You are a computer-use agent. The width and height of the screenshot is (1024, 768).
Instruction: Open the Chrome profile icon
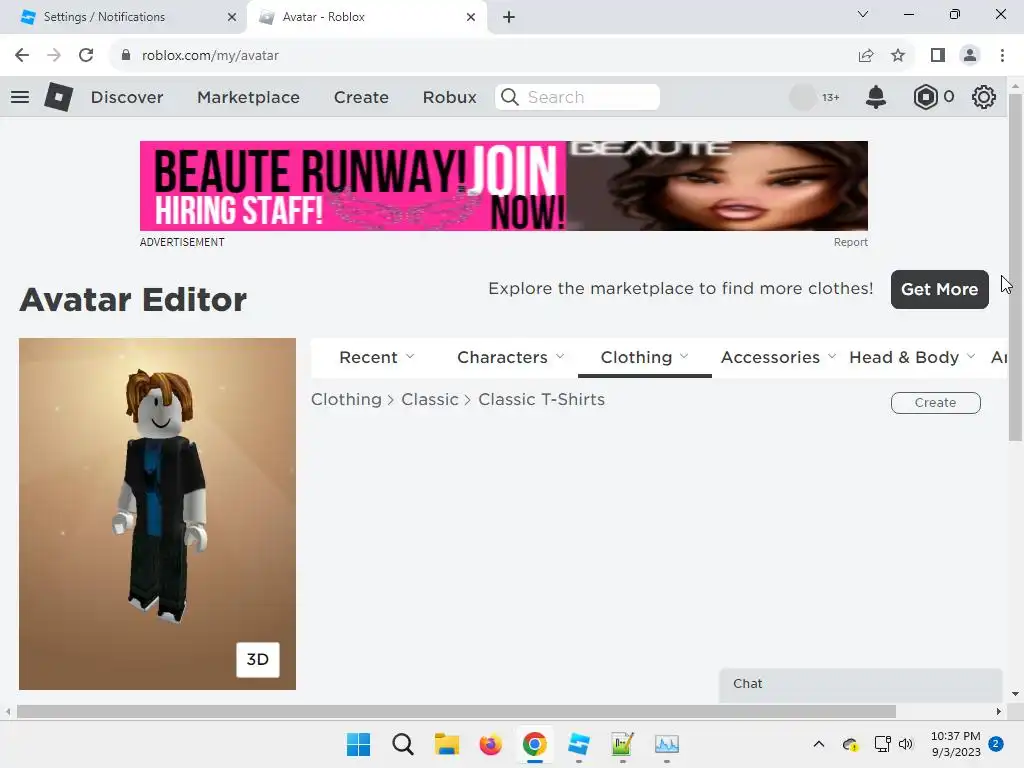(x=970, y=56)
